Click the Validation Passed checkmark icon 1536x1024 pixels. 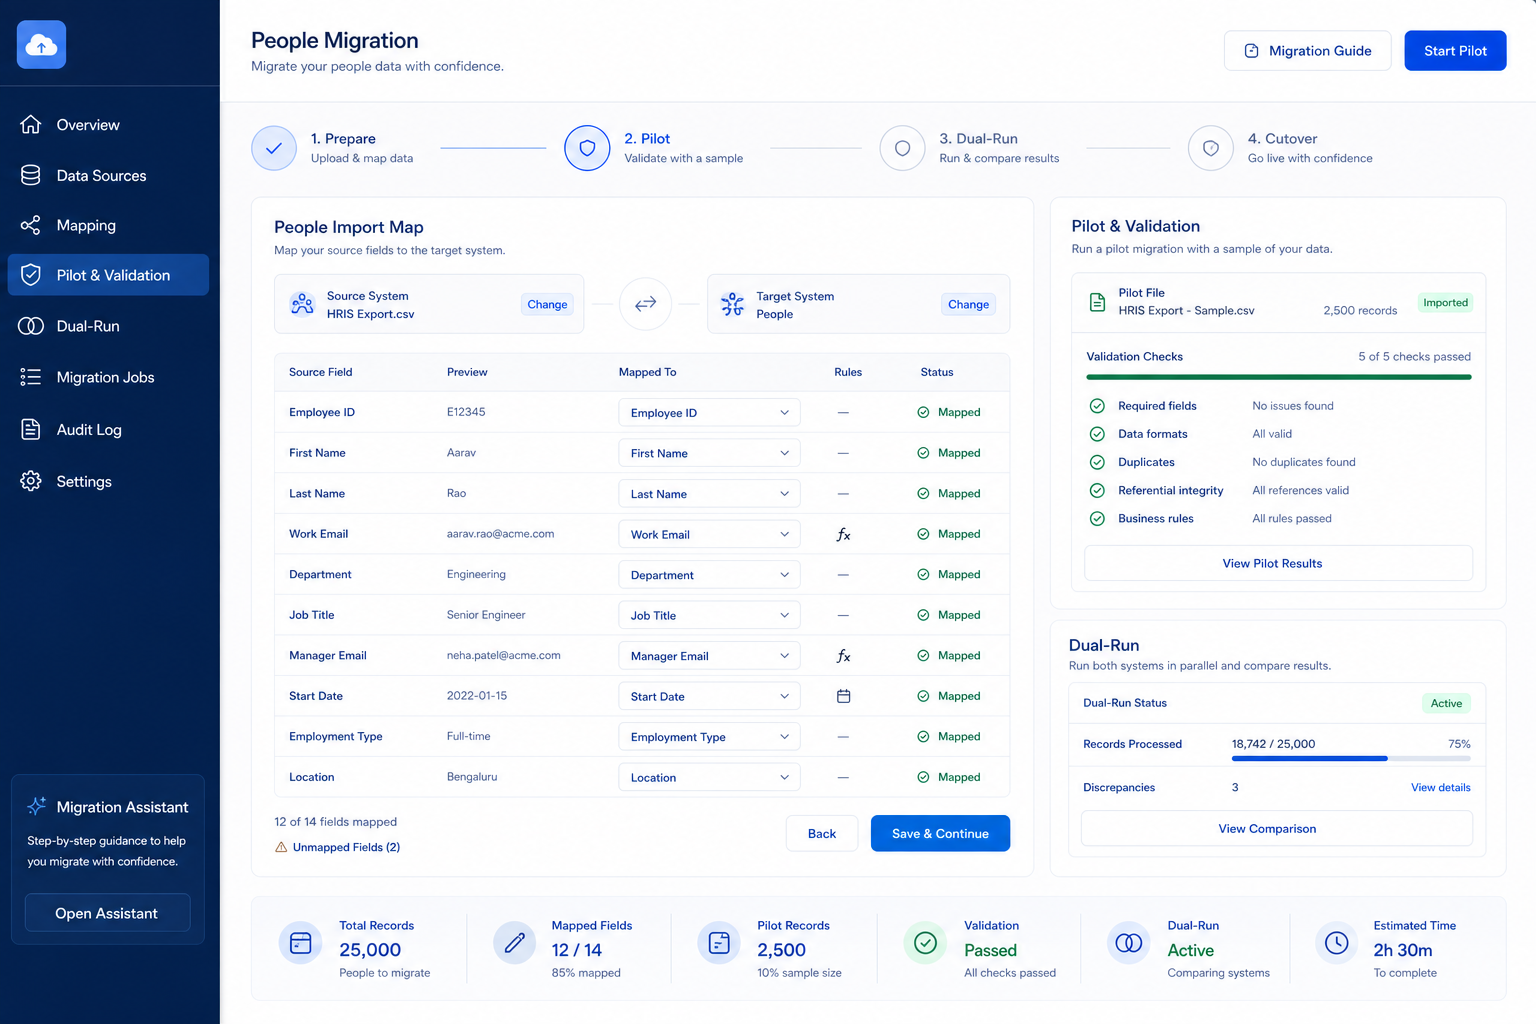[926, 942]
